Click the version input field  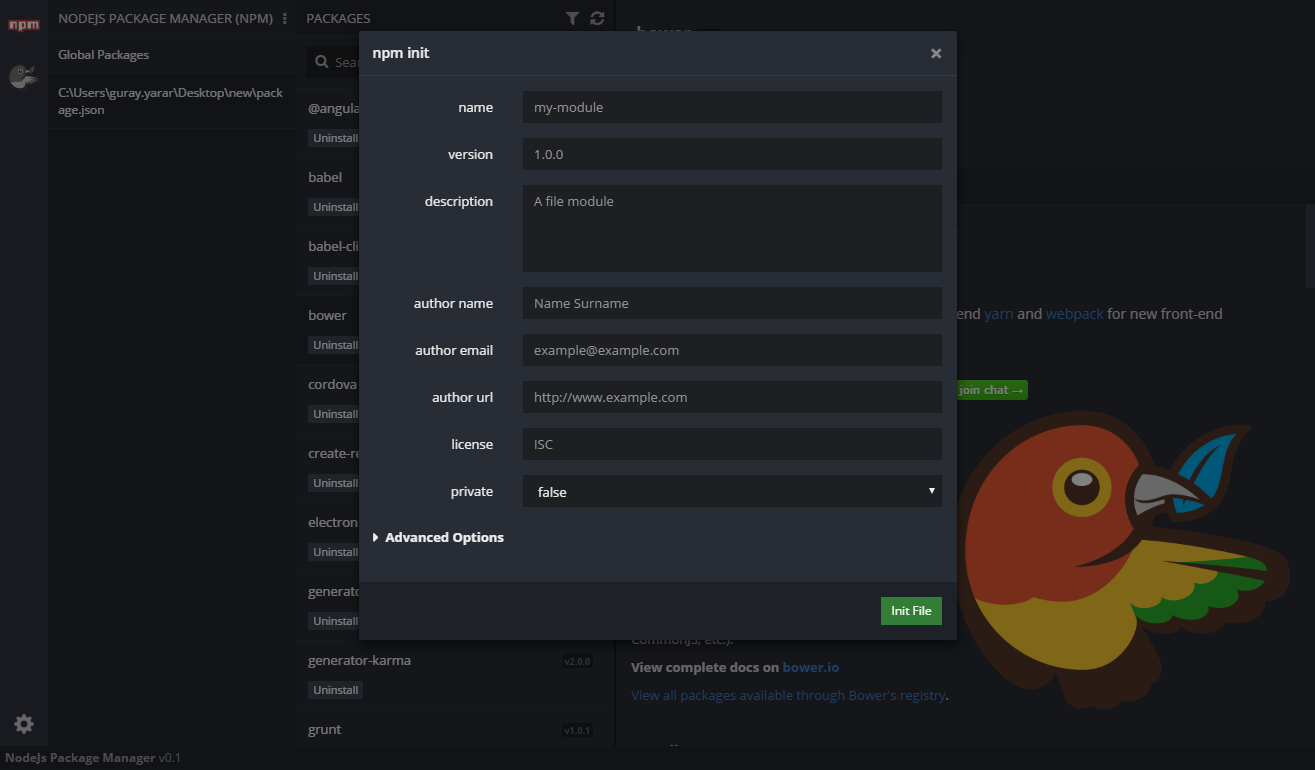pos(732,154)
